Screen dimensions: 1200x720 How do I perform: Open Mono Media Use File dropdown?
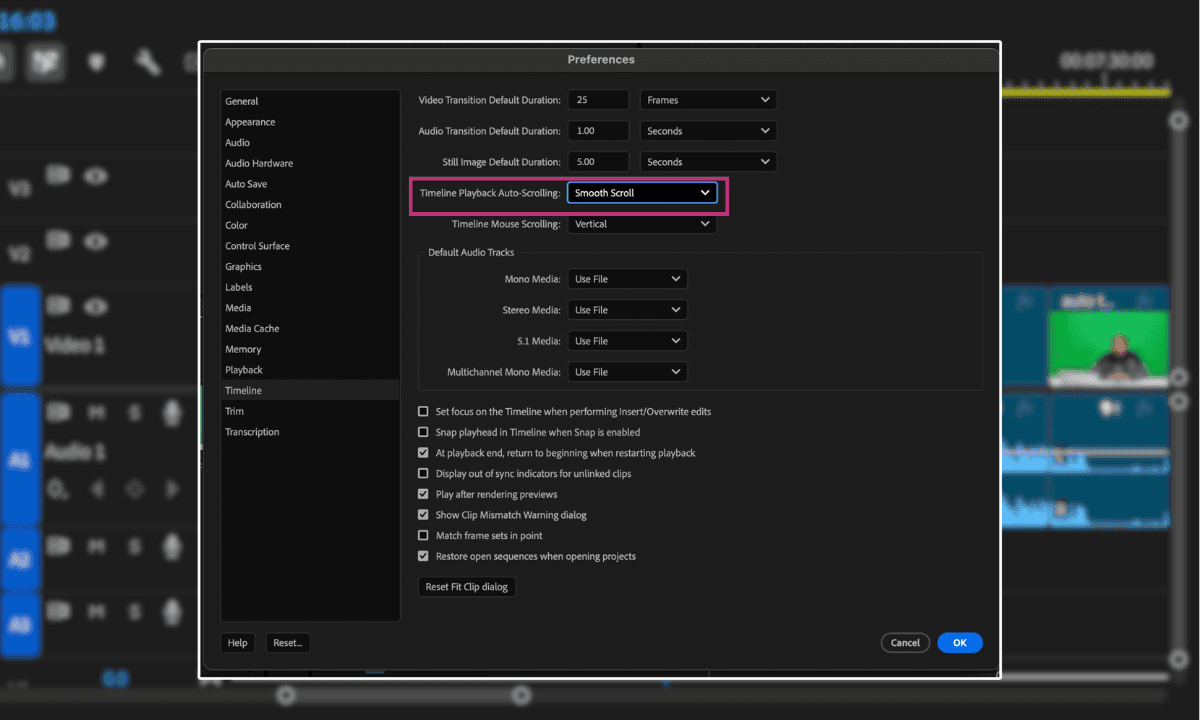click(627, 279)
